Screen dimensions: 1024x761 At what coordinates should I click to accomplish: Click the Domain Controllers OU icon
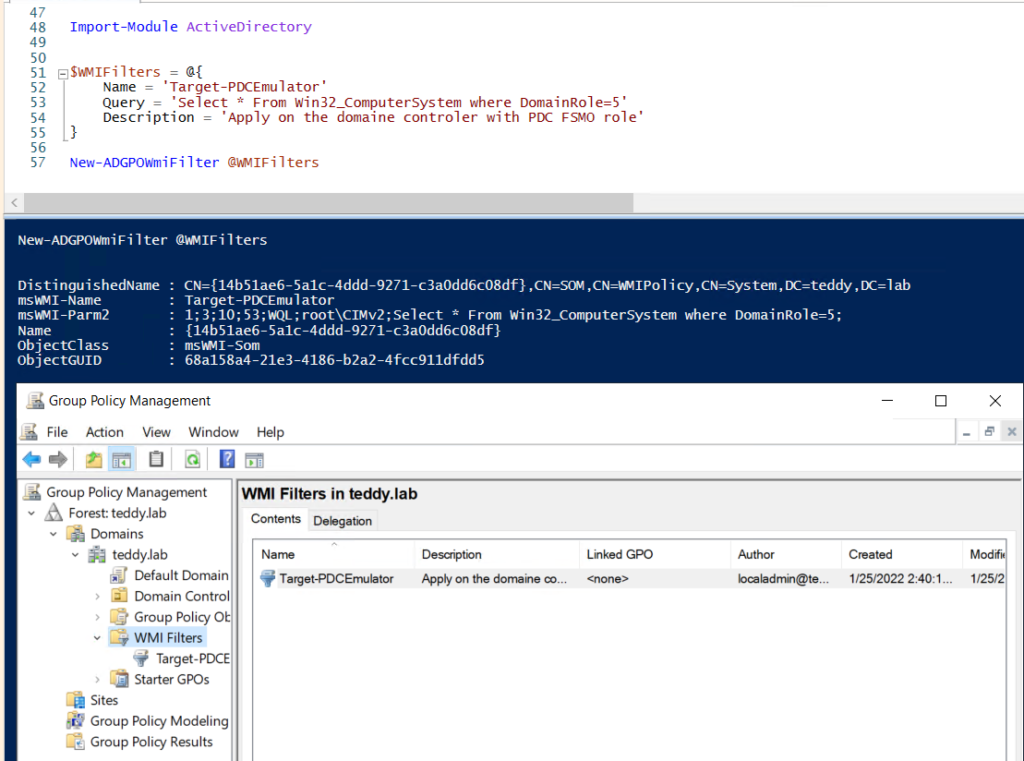point(120,596)
